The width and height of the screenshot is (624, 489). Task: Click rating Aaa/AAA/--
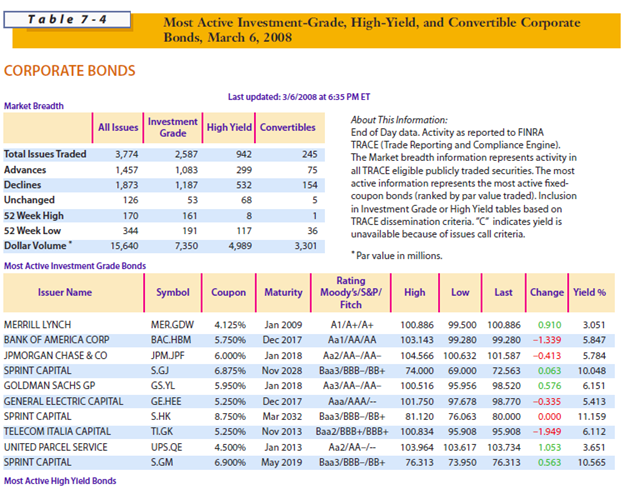click(x=351, y=401)
